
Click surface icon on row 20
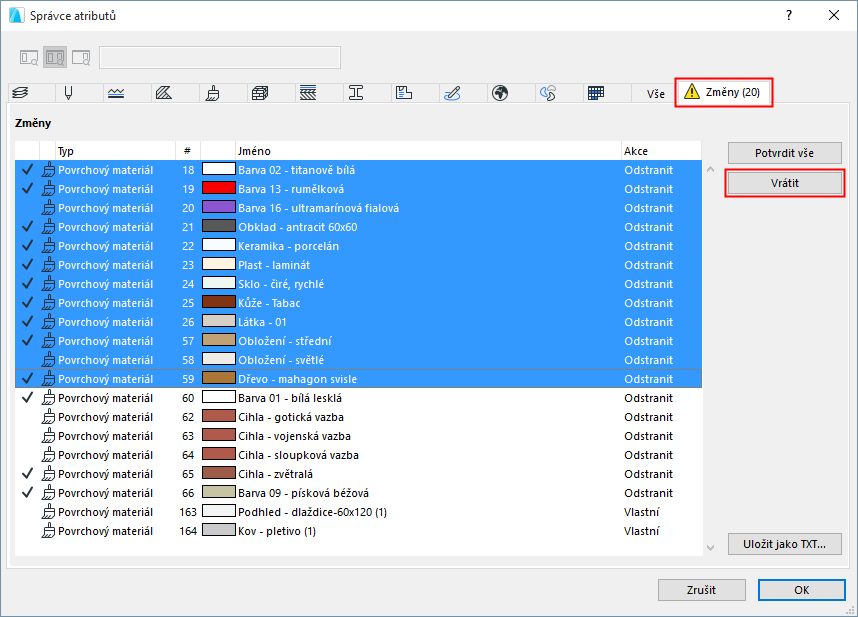click(x=49, y=208)
